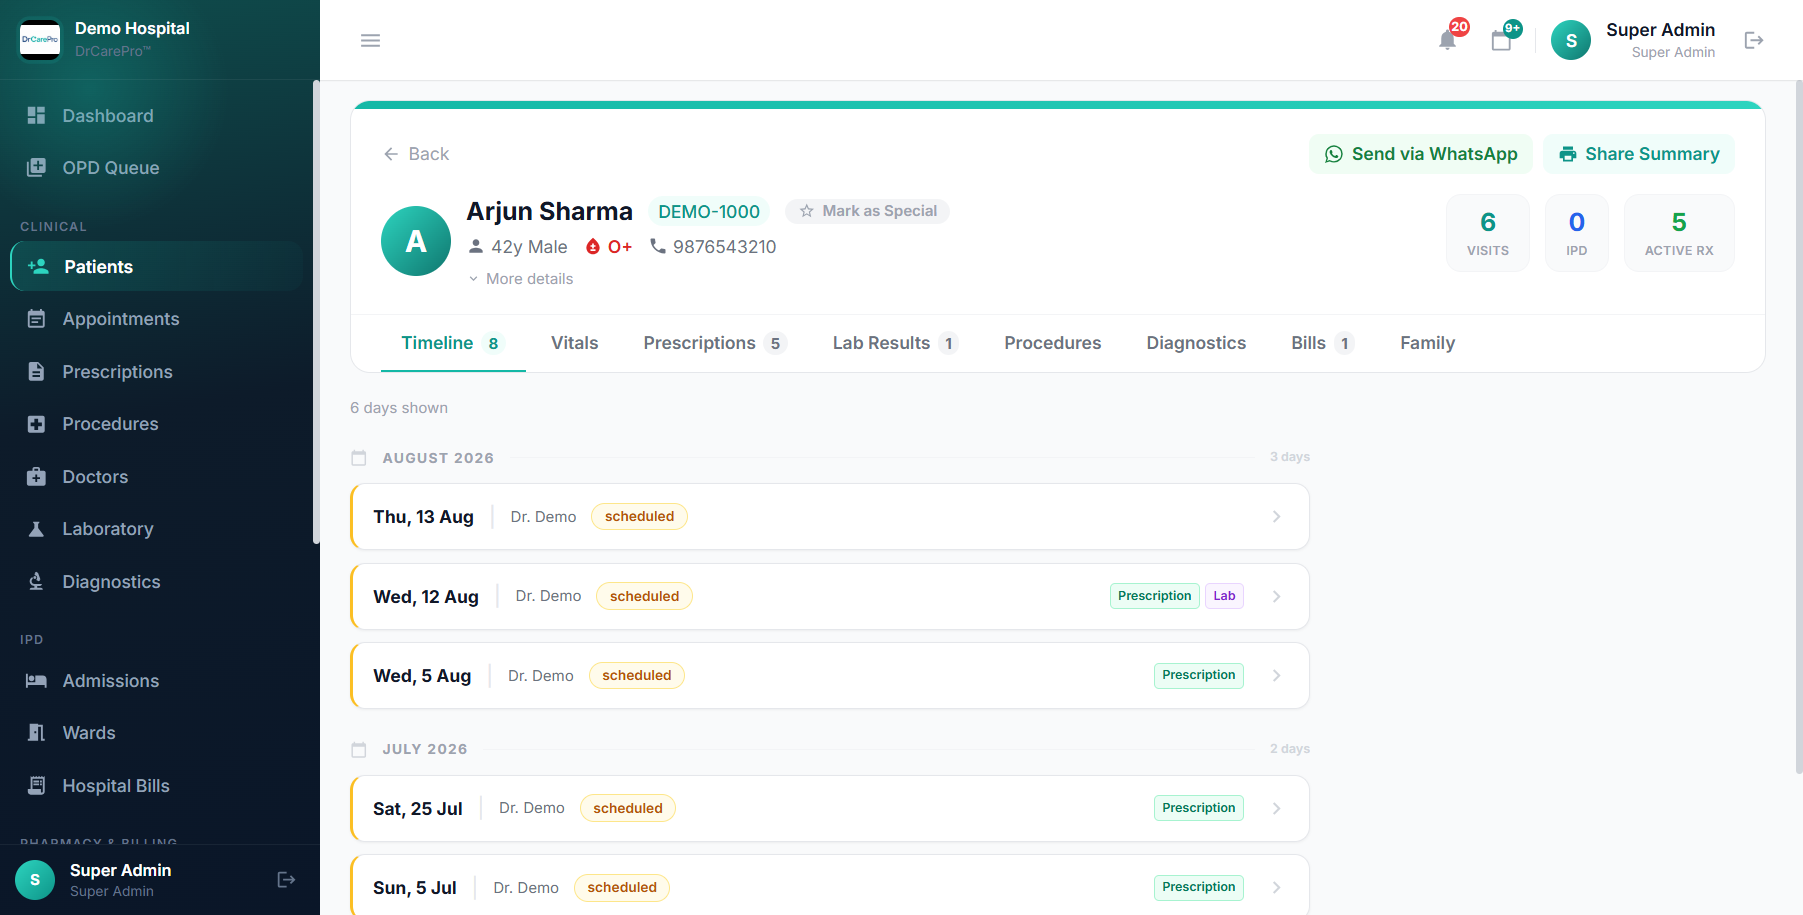
Task: Open the Family tab
Action: pos(1427,343)
